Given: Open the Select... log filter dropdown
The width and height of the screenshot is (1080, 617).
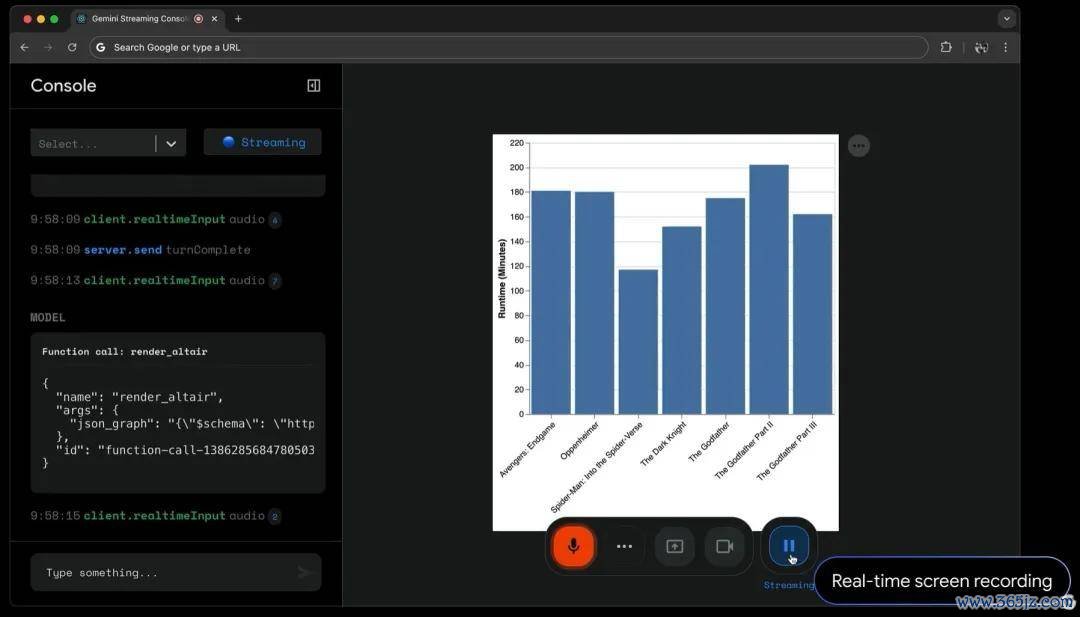Looking at the screenshot, I should pyautogui.click(x=108, y=143).
